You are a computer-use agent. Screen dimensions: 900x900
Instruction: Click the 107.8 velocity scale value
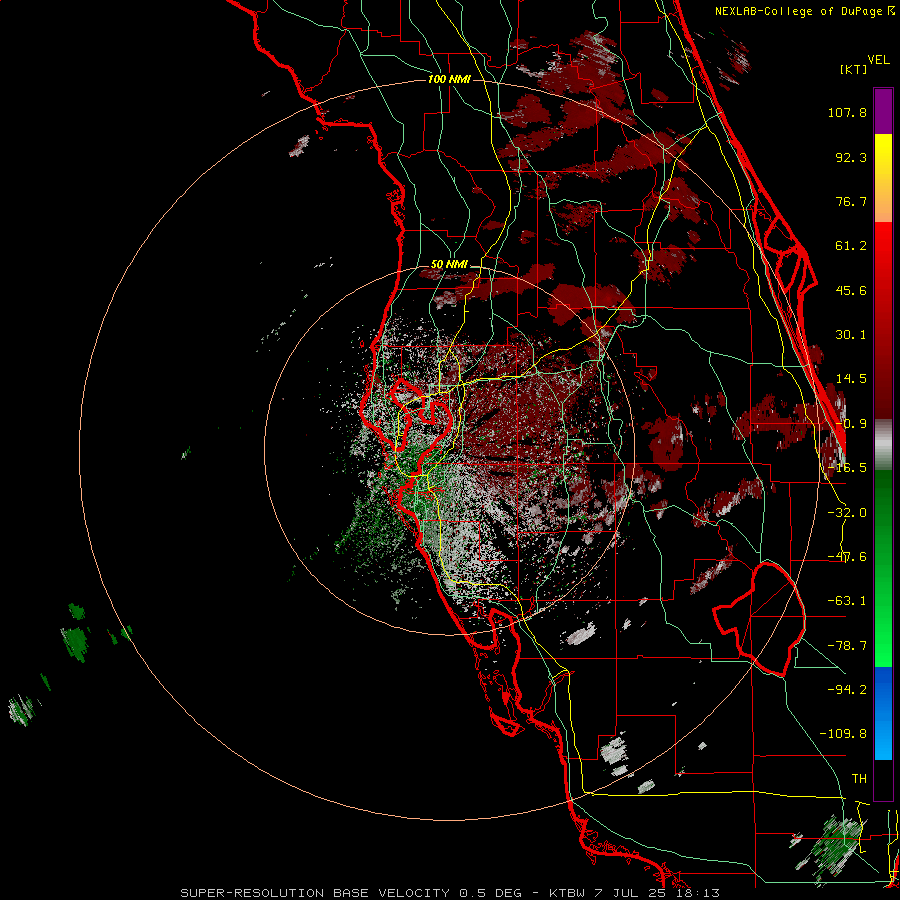(847, 112)
